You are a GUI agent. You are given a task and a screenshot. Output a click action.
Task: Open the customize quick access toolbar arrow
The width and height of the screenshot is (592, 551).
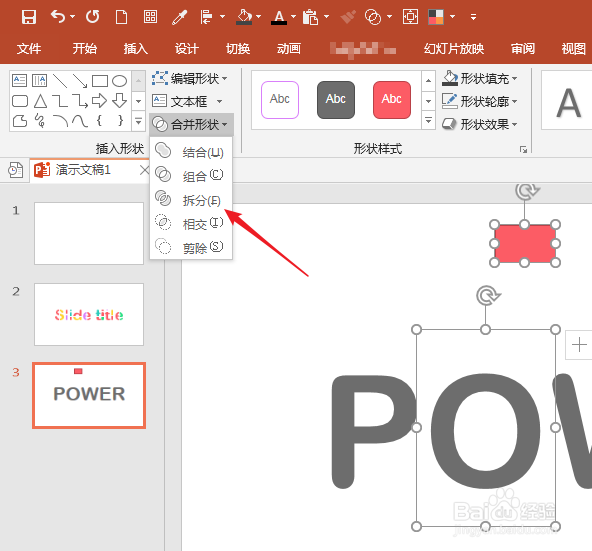point(473,17)
